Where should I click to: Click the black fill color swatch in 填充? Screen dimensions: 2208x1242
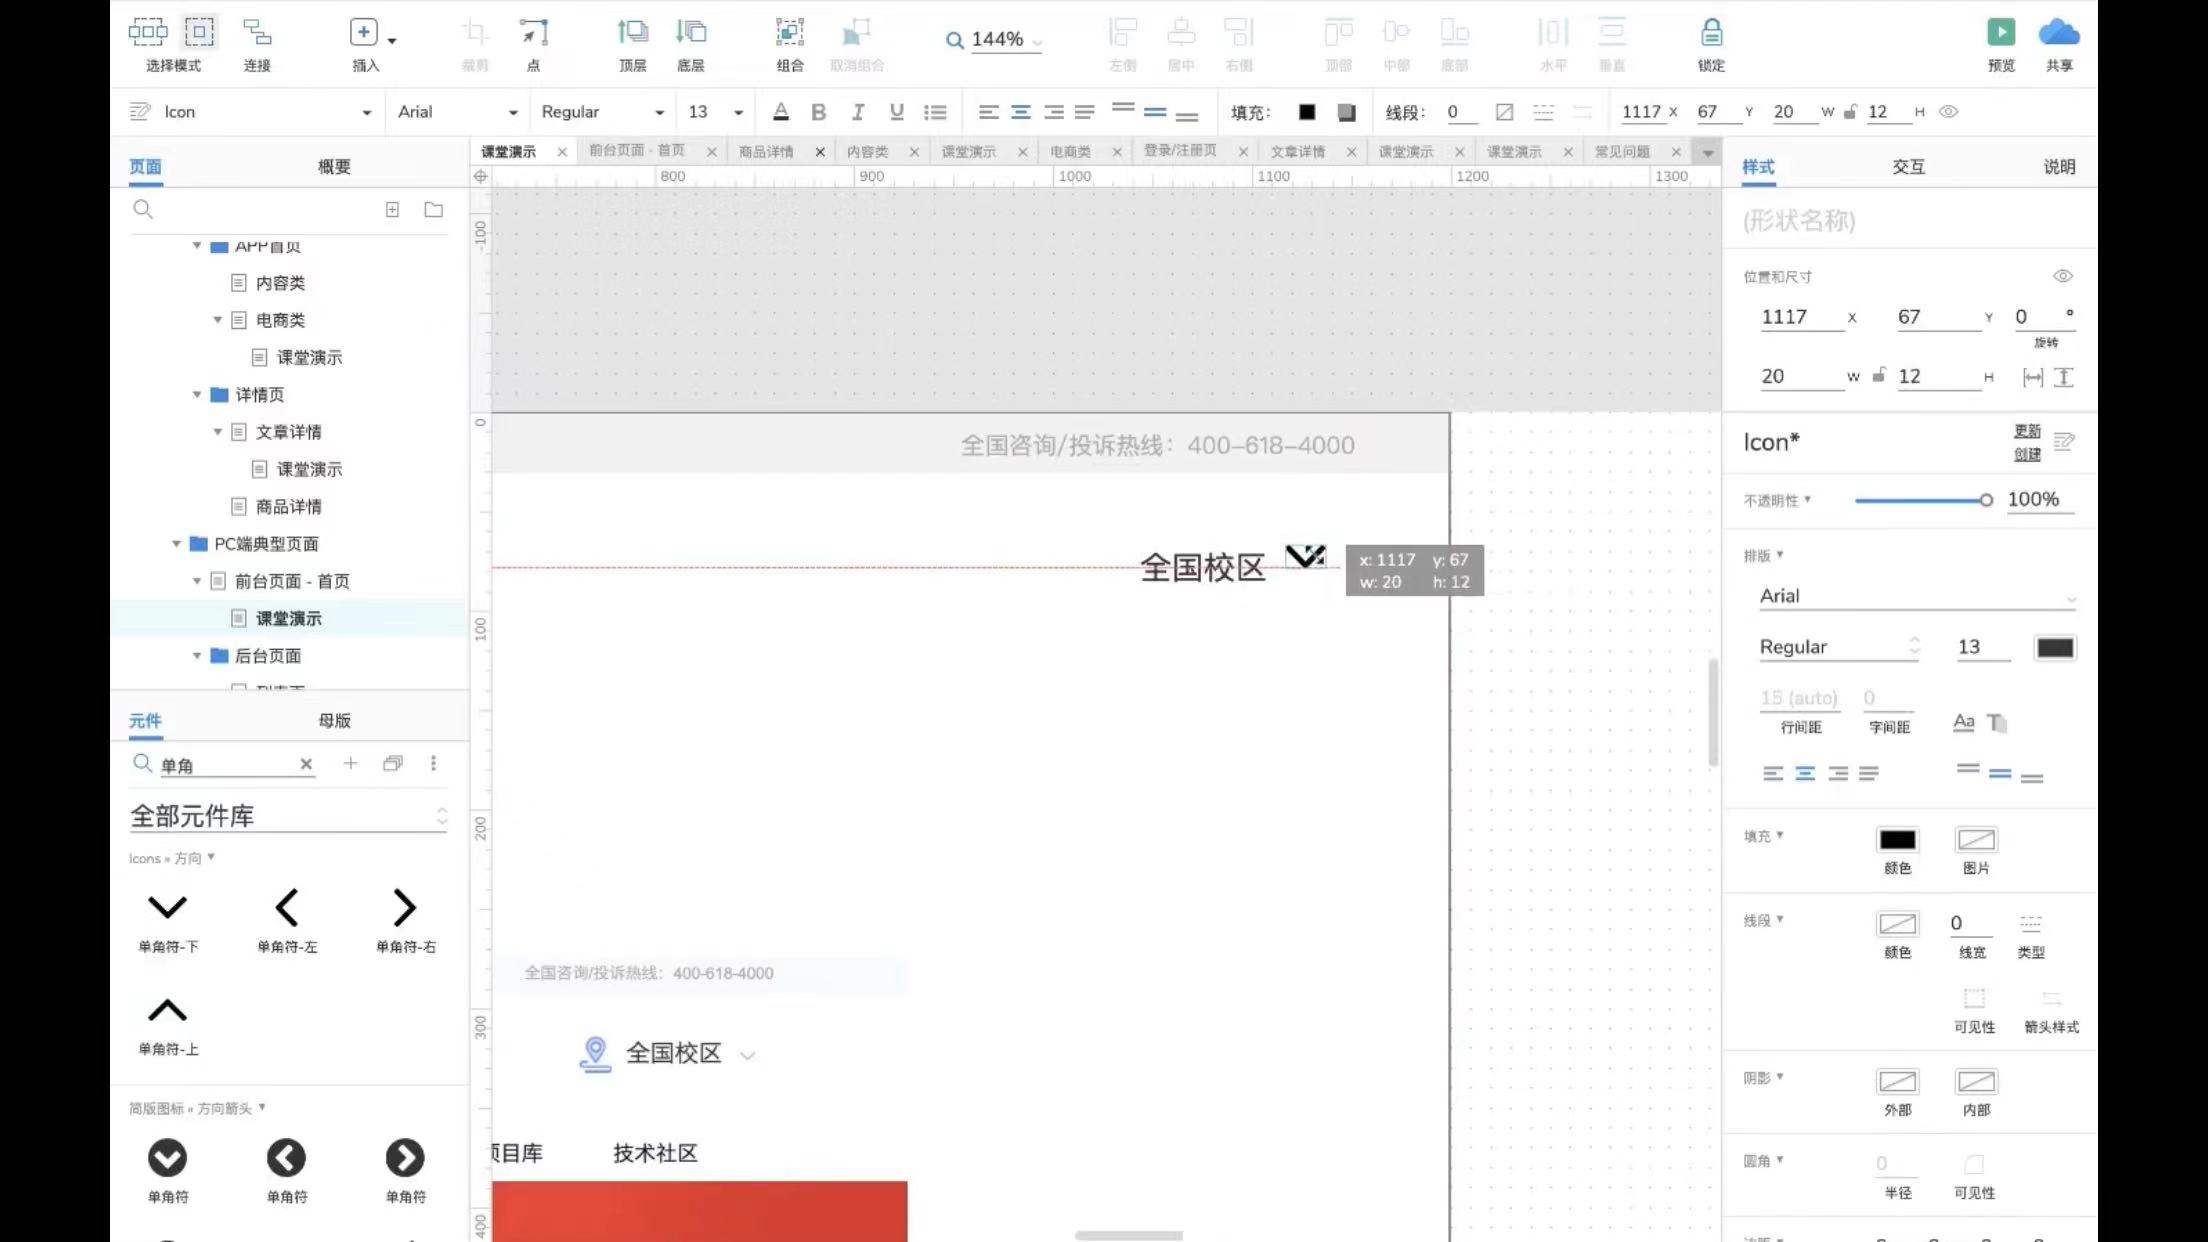1896,840
